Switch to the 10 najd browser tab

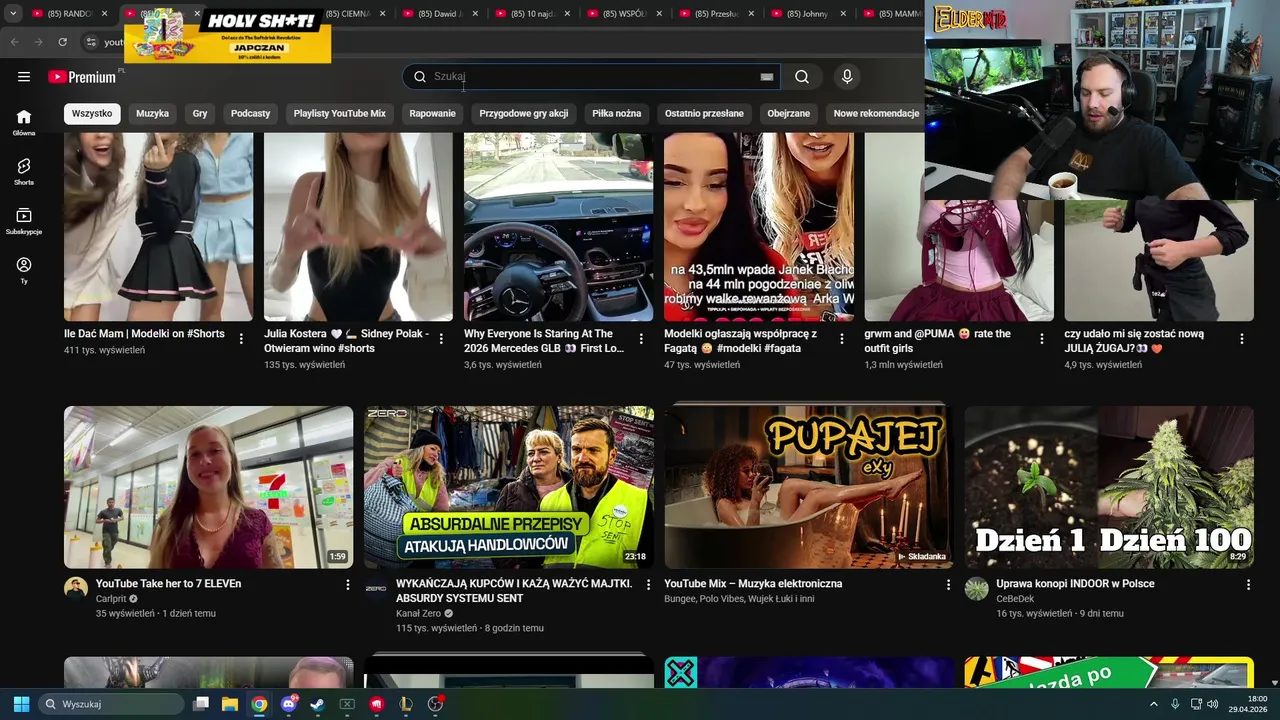click(x=532, y=14)
